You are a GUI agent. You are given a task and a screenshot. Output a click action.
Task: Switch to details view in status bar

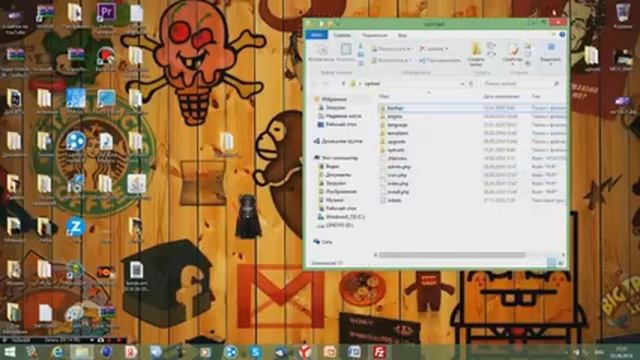coord(552,263)
